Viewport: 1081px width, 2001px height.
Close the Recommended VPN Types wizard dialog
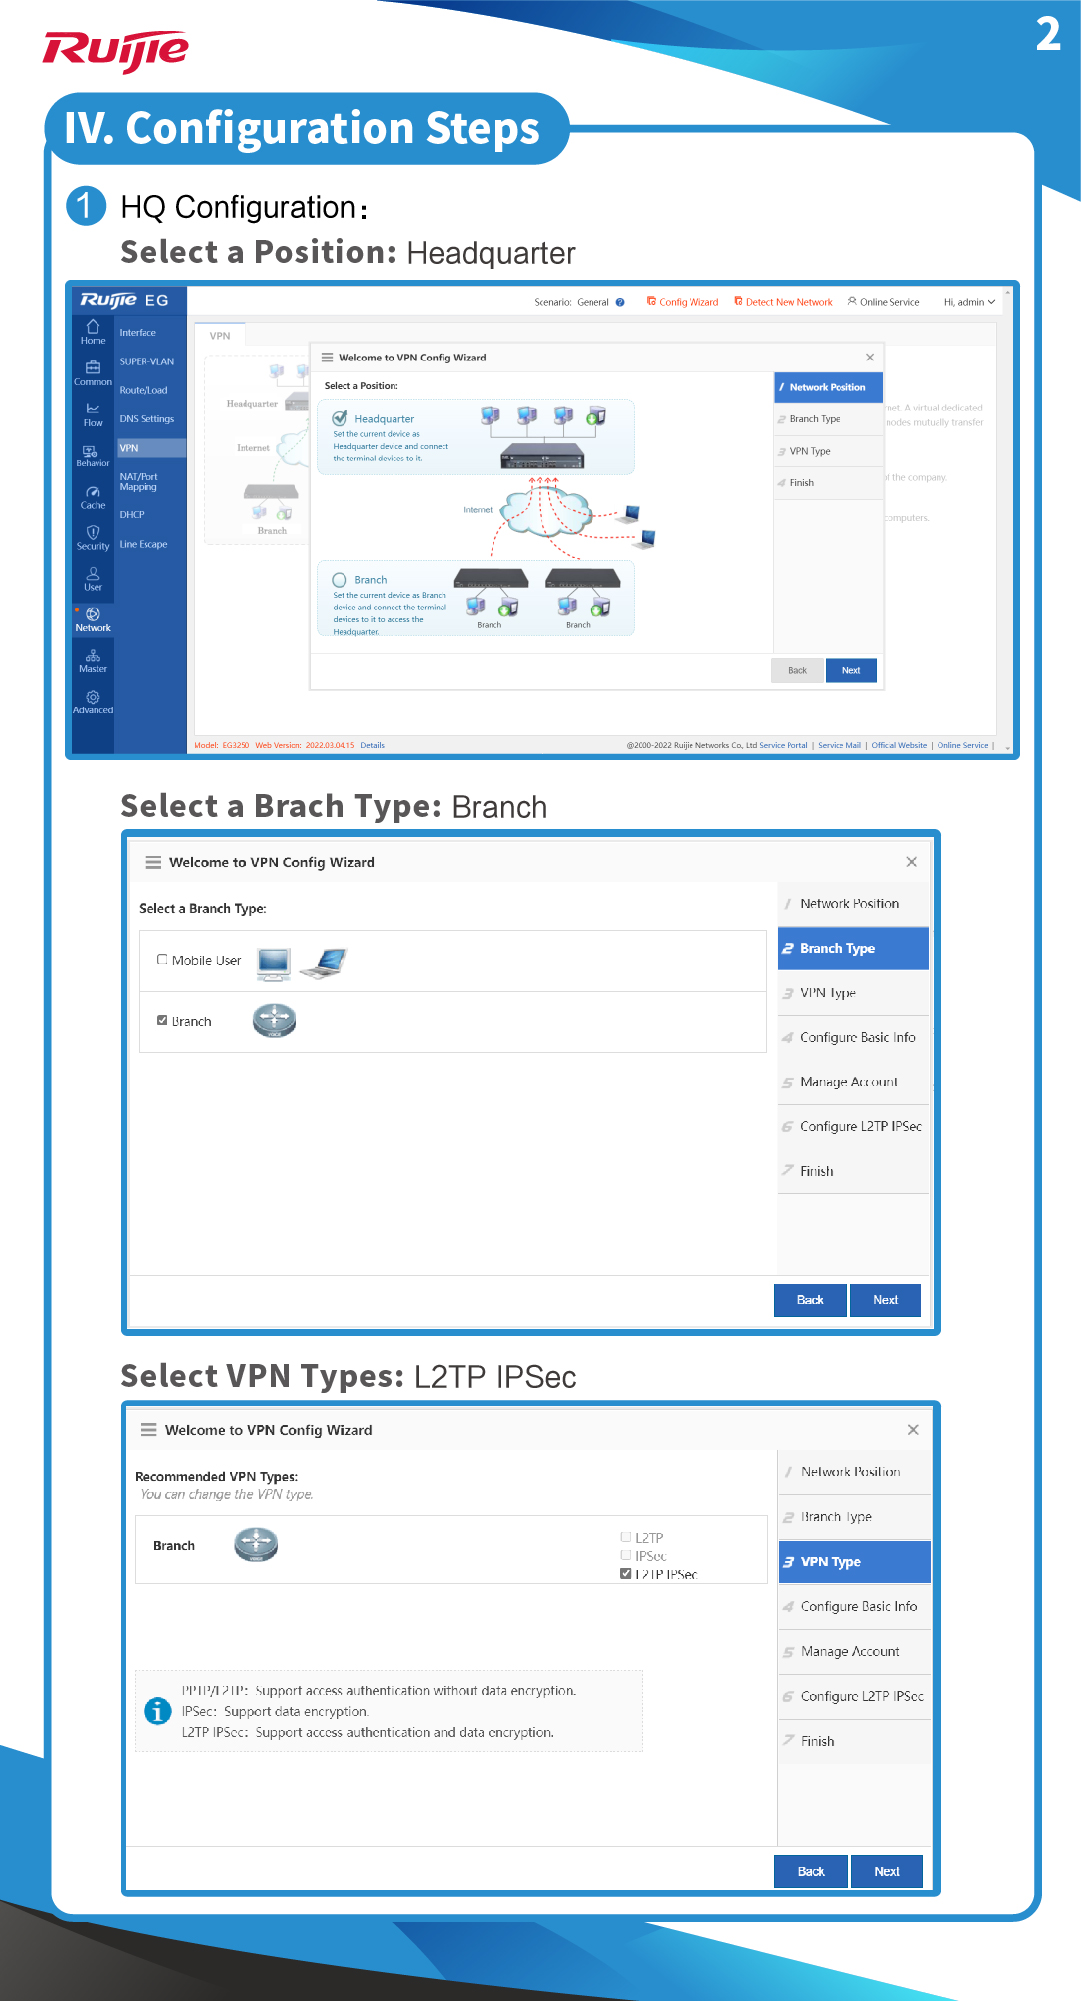click(913, 1430)
